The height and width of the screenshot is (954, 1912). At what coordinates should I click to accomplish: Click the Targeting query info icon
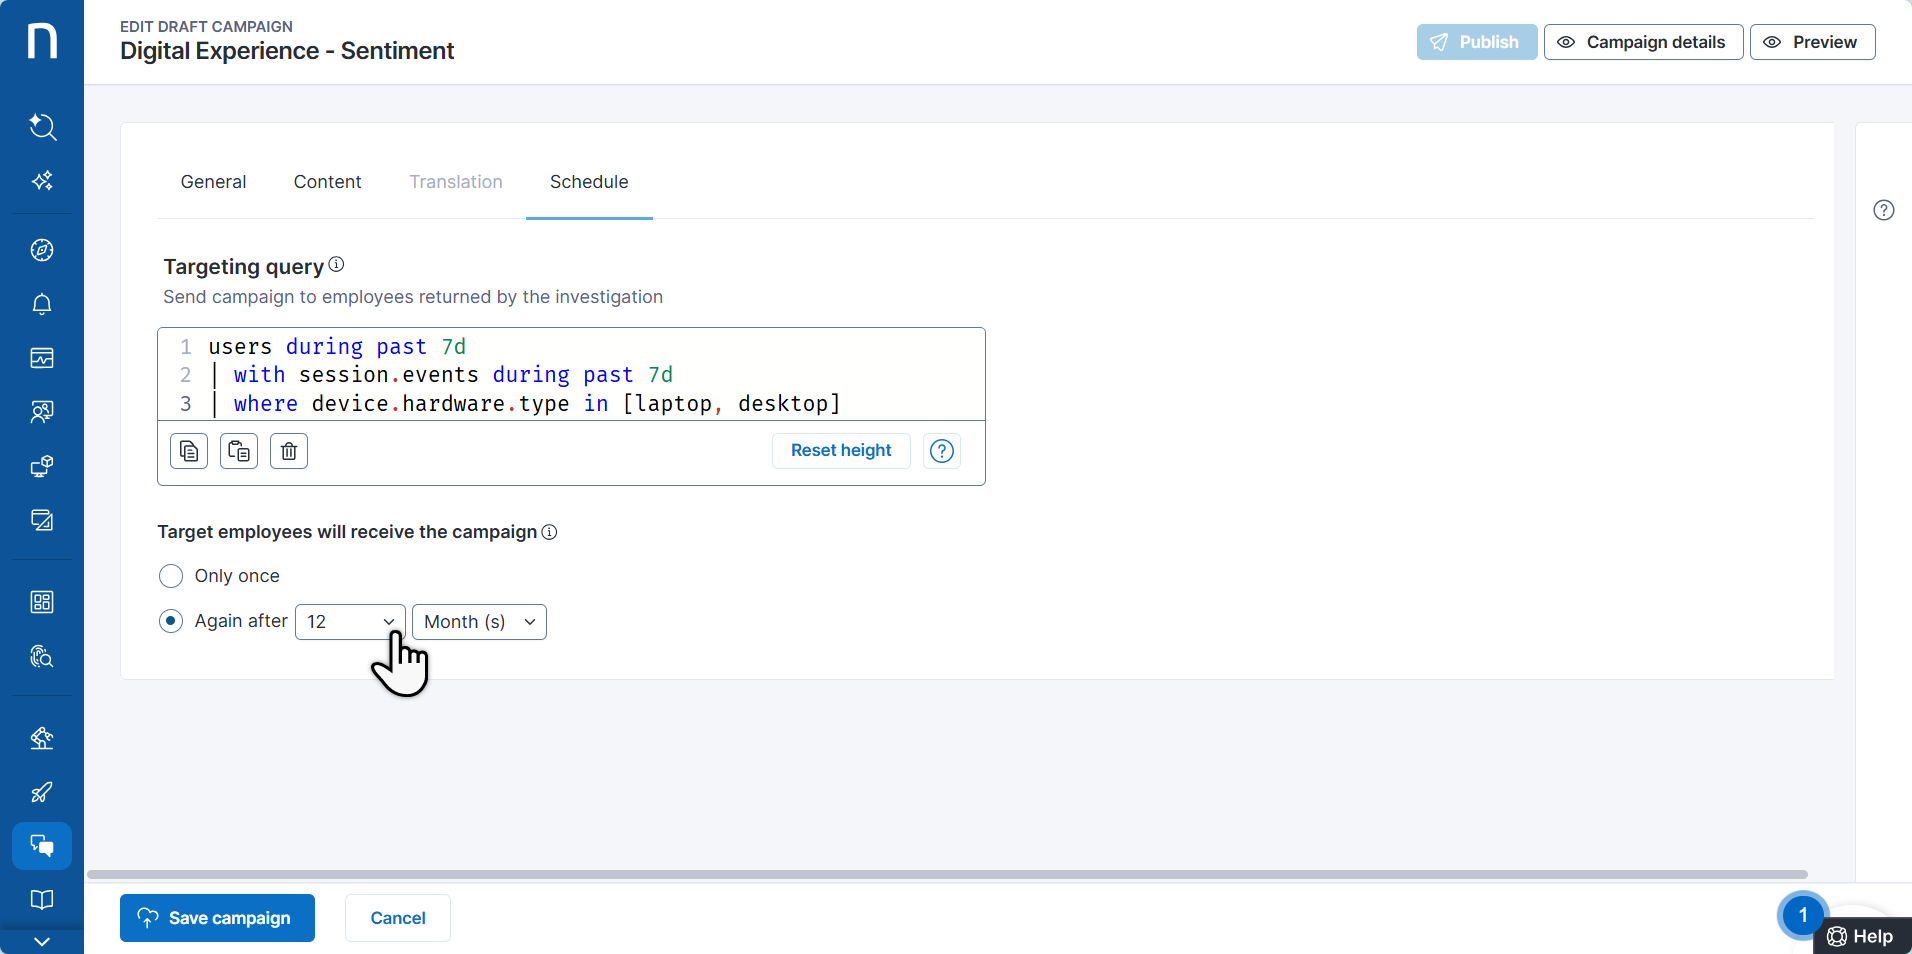coord(337,265)
